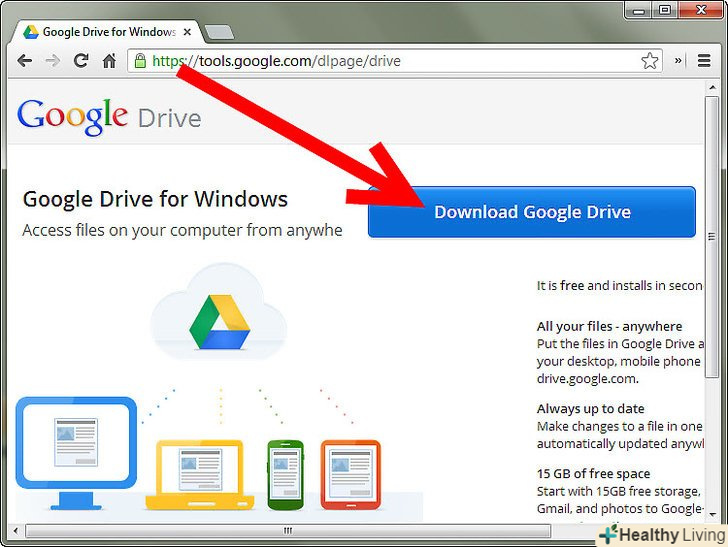728x547 pixels.
Task: Click '15 GB of free space' heading
Action: pyautogui.click(x=593, y=474)
